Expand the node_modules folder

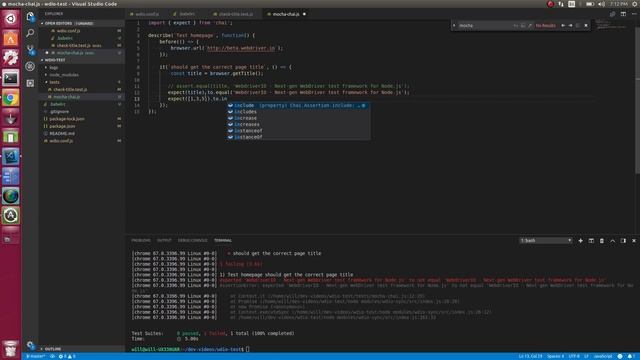pyautogui.click(x=64, y=75)
